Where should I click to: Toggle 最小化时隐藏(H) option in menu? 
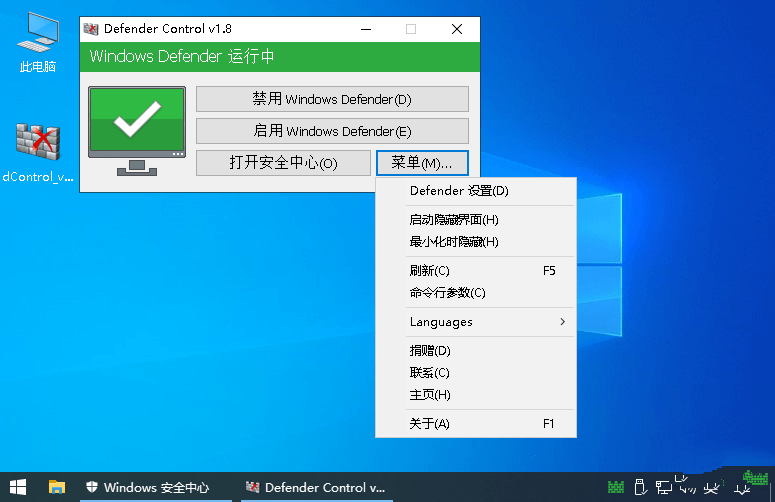pyautogui.click(x=453, y=242)
